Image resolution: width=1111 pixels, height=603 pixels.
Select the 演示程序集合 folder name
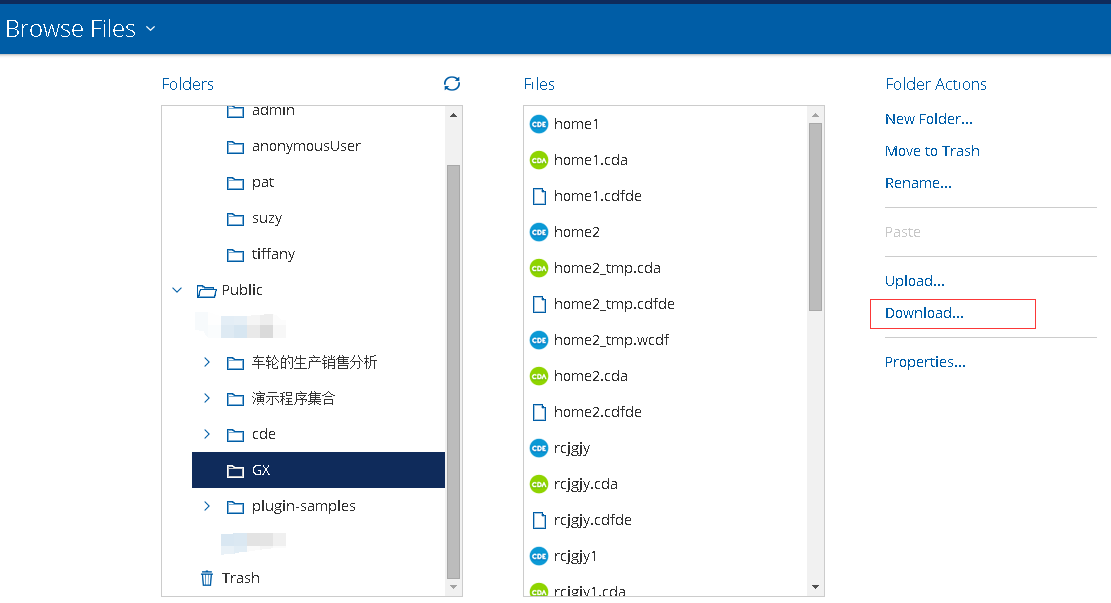[293, 398]
